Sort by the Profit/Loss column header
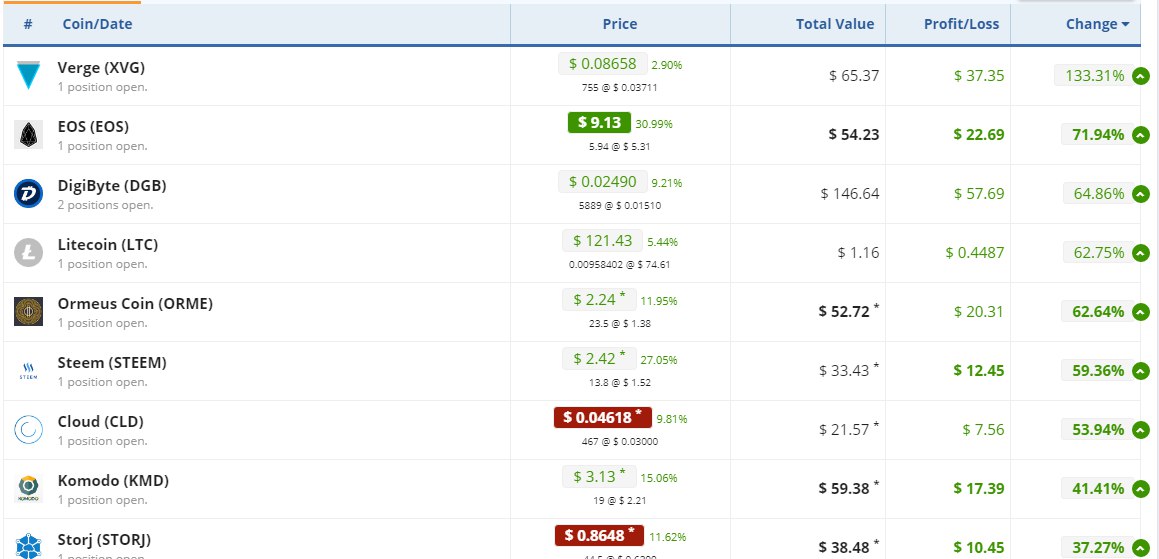The height and width of the screenshot is (559, 1159). (x=961, y=24)
